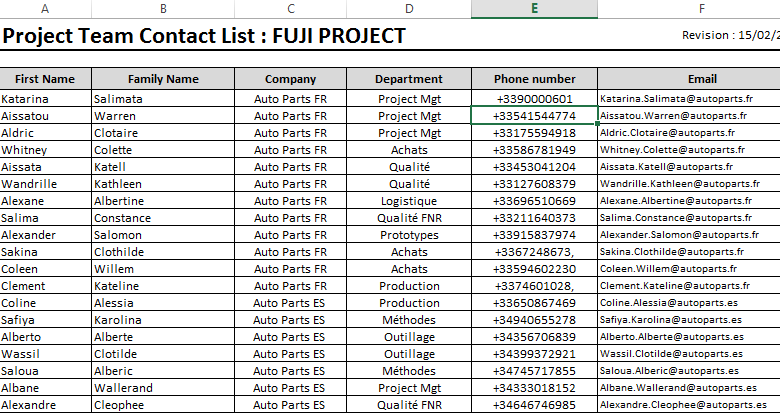Click highlighted column E header
This screenshot has width=780, height=413.
point(534,9)
